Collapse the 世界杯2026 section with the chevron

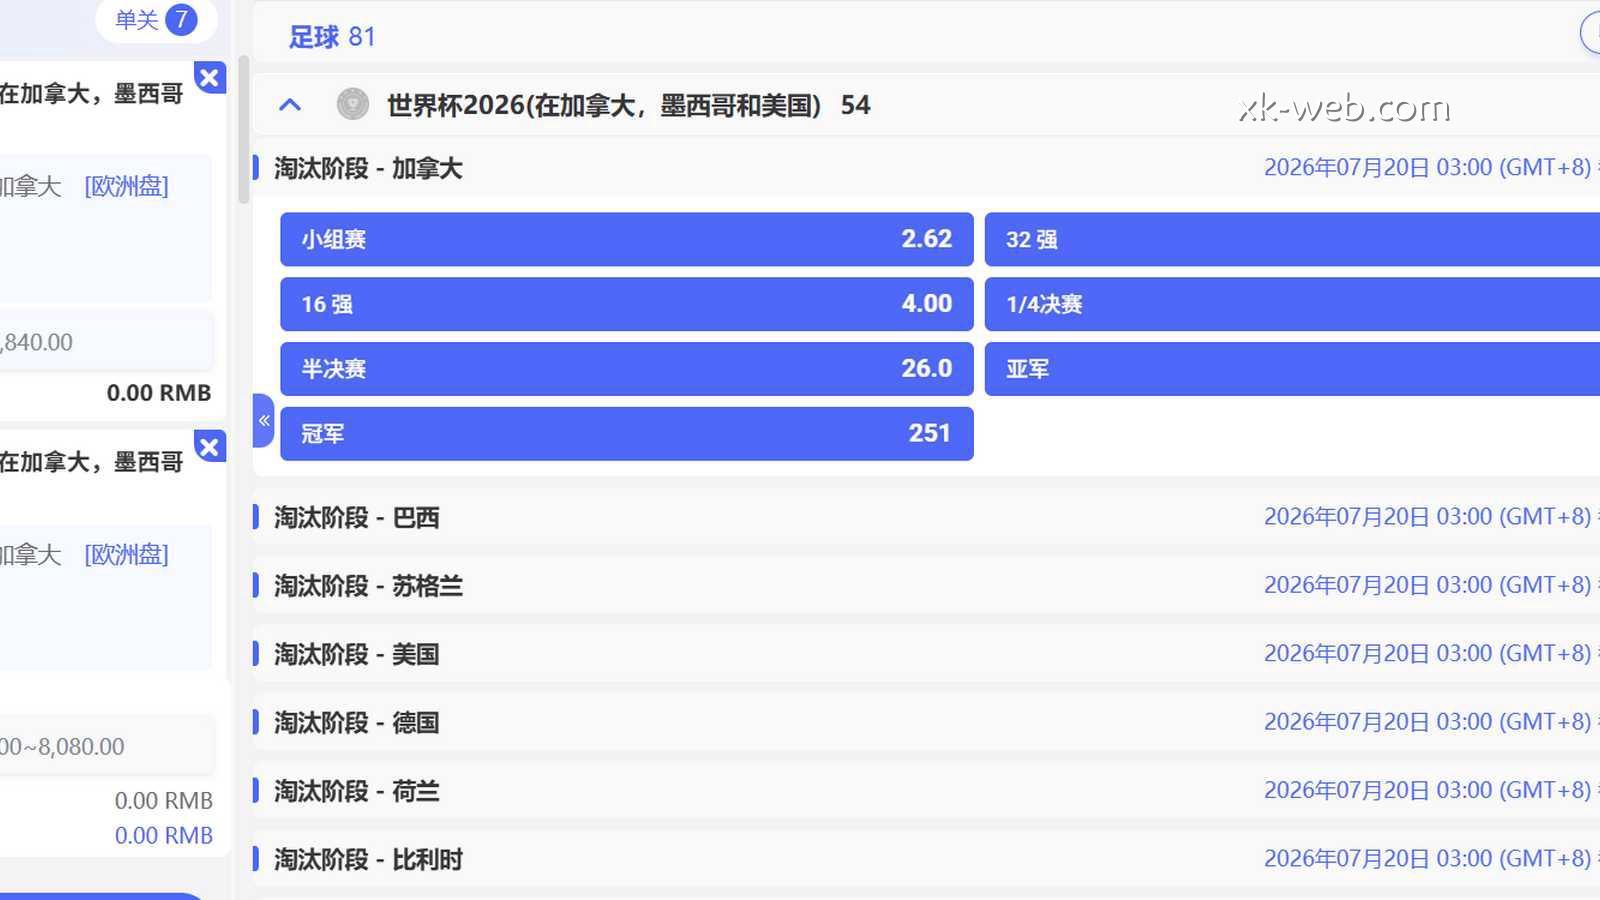click(x=290, y=104)
